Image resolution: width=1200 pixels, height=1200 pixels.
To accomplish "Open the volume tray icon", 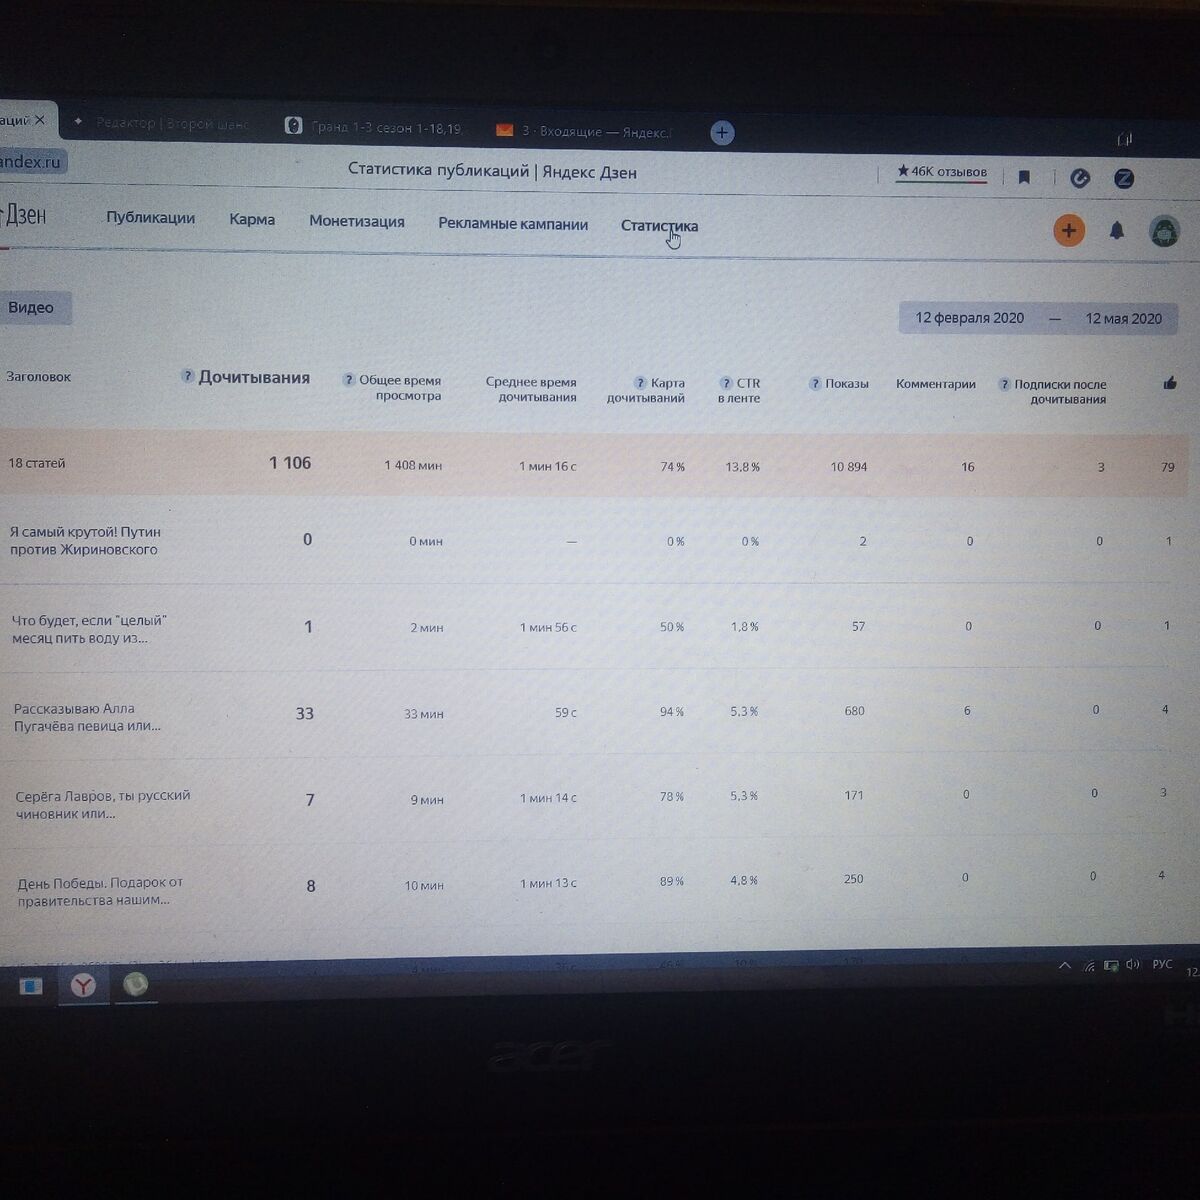I will (x=1133, y=965).
